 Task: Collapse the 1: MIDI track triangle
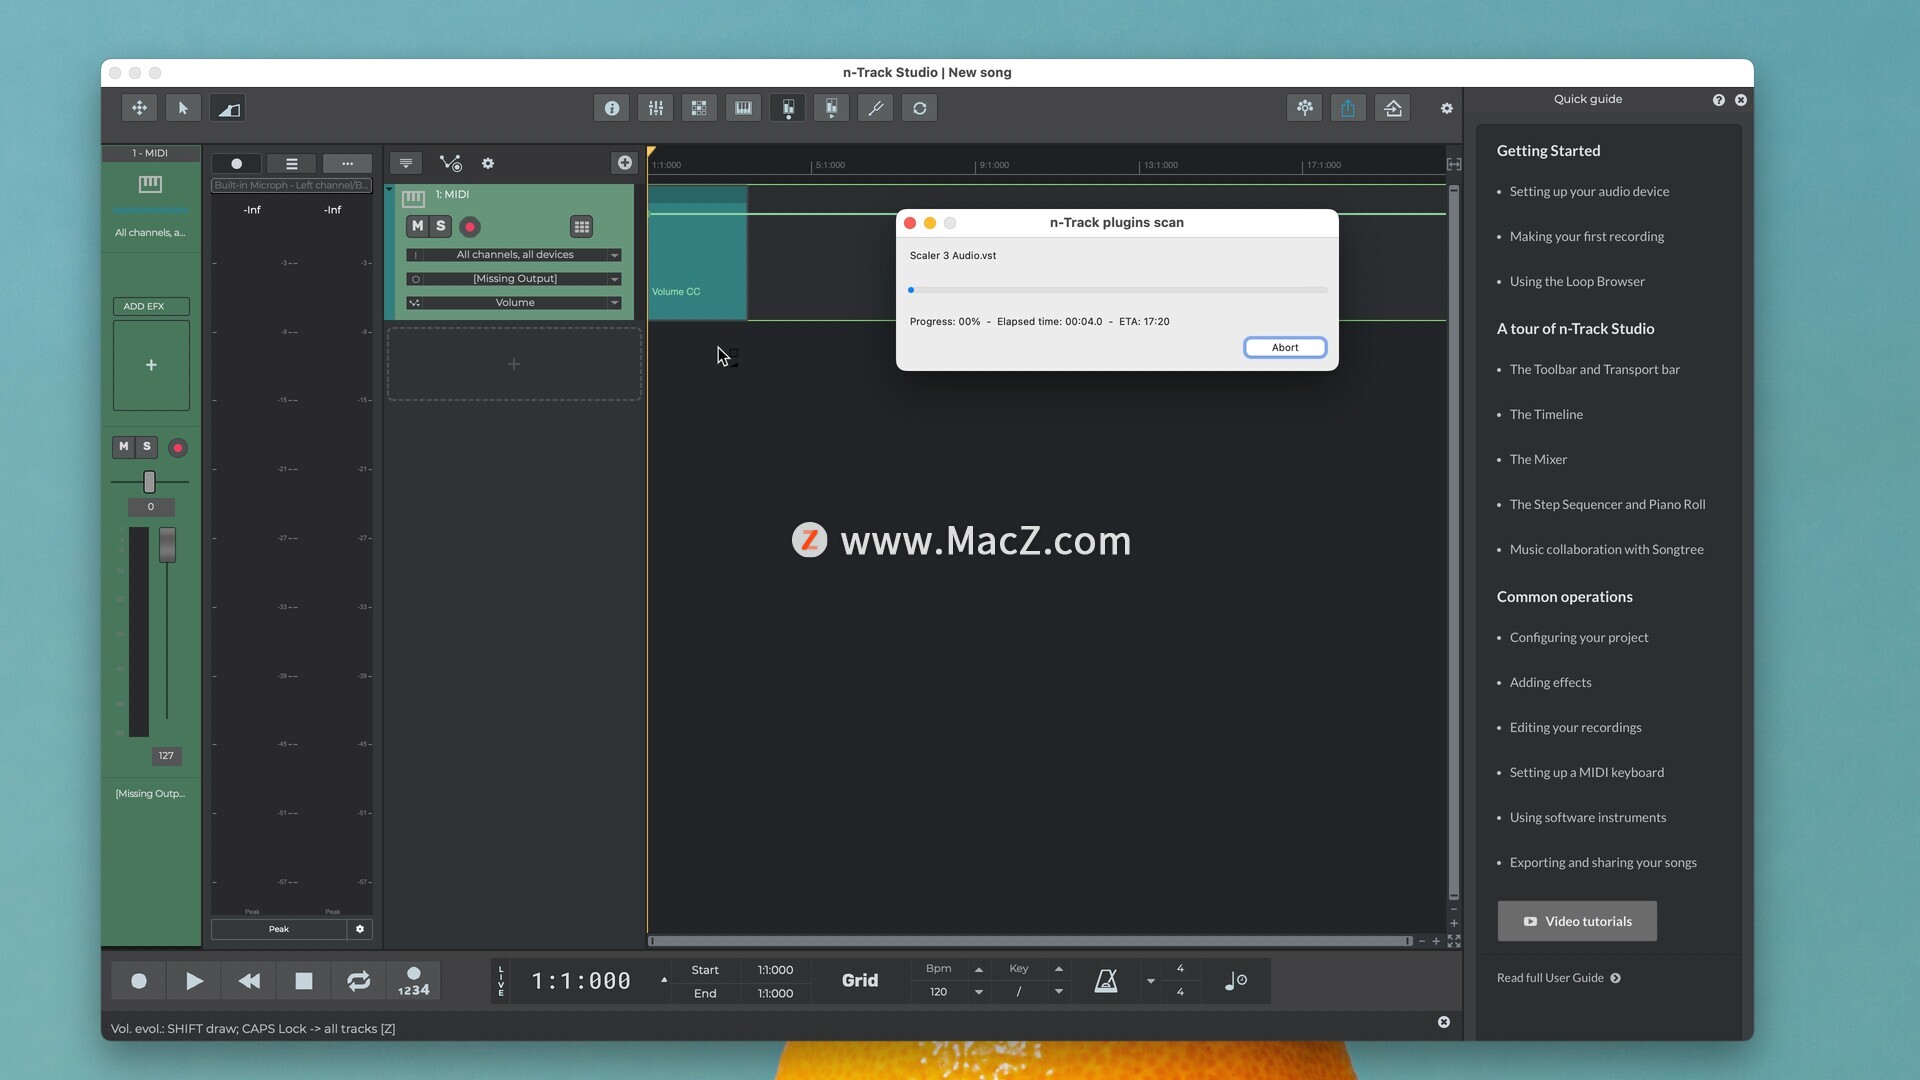click(x=389, y=189)
